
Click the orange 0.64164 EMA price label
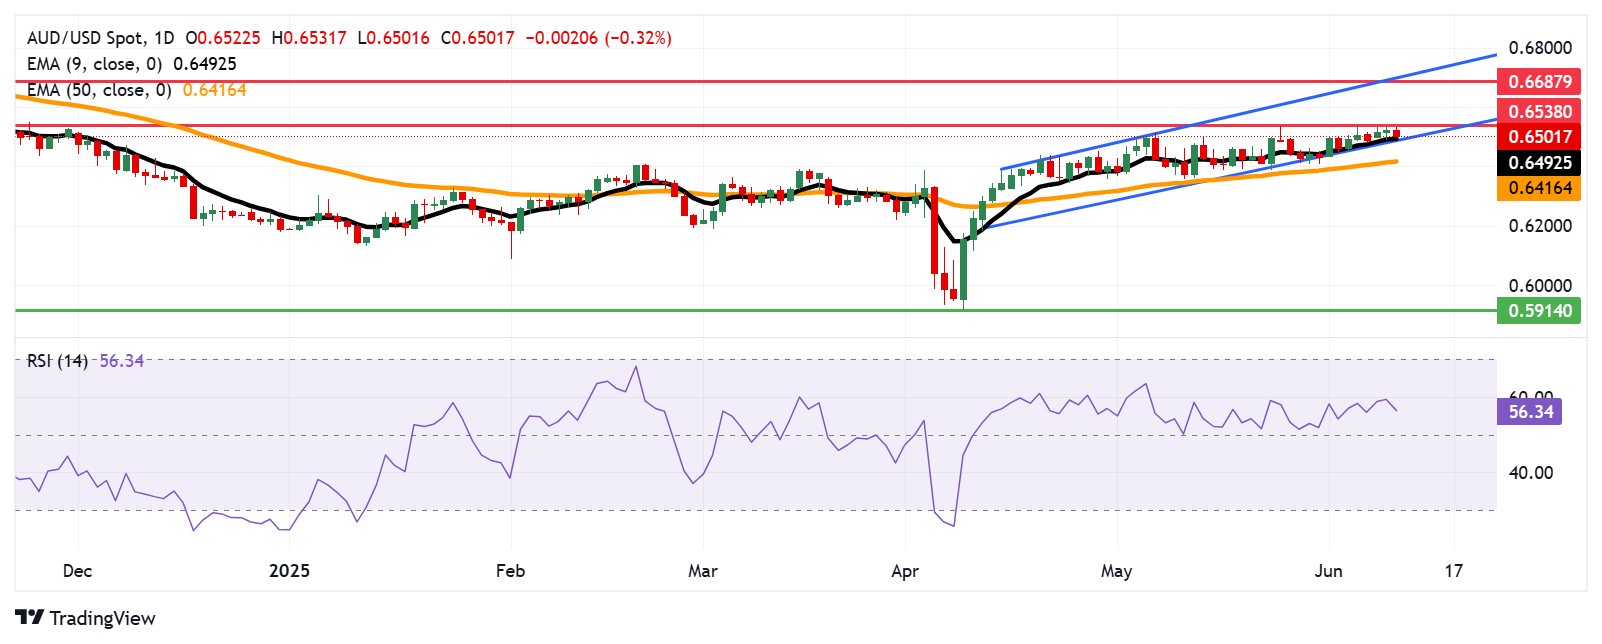tap(1539, 188)
